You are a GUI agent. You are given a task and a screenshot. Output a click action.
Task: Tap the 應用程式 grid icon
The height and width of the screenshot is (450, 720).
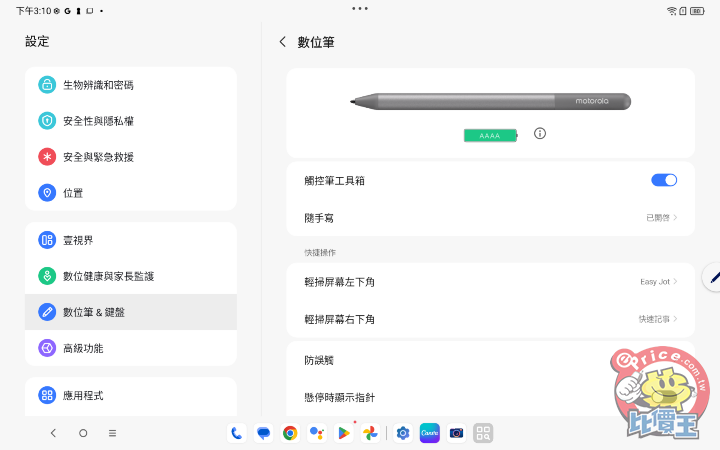(47, 395)
